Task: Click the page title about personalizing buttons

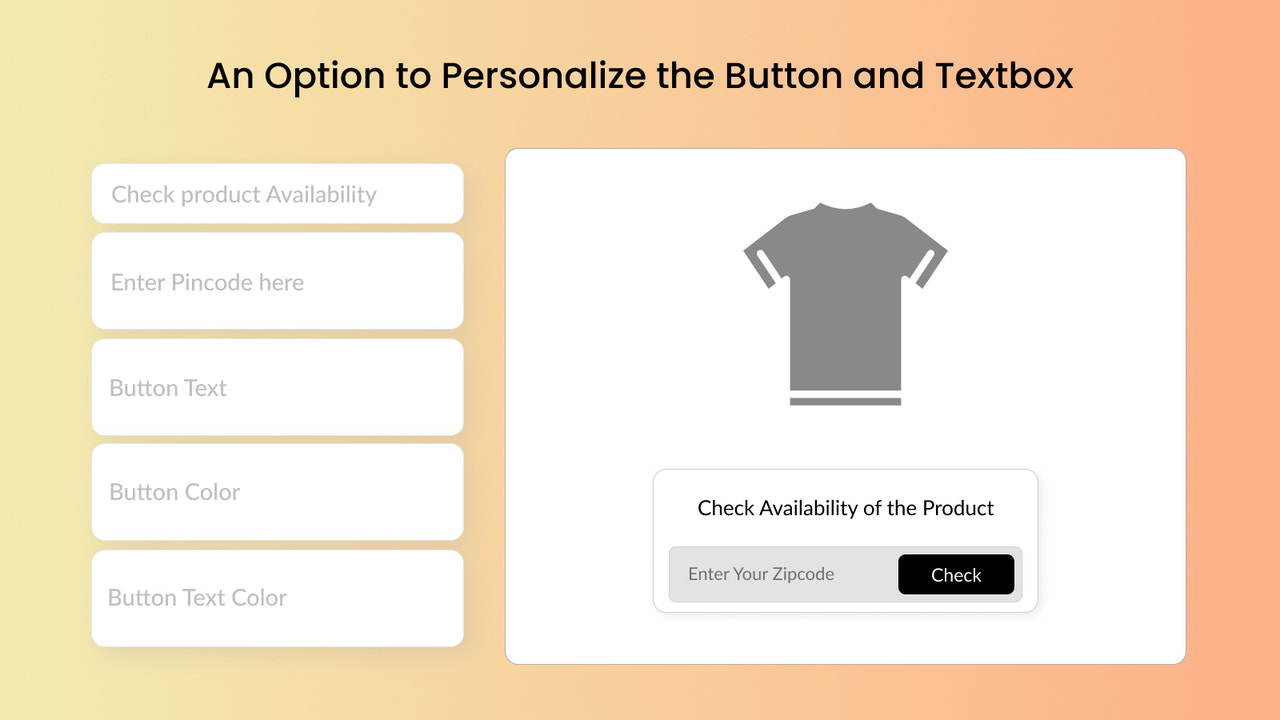Action: tap(640, 76)
